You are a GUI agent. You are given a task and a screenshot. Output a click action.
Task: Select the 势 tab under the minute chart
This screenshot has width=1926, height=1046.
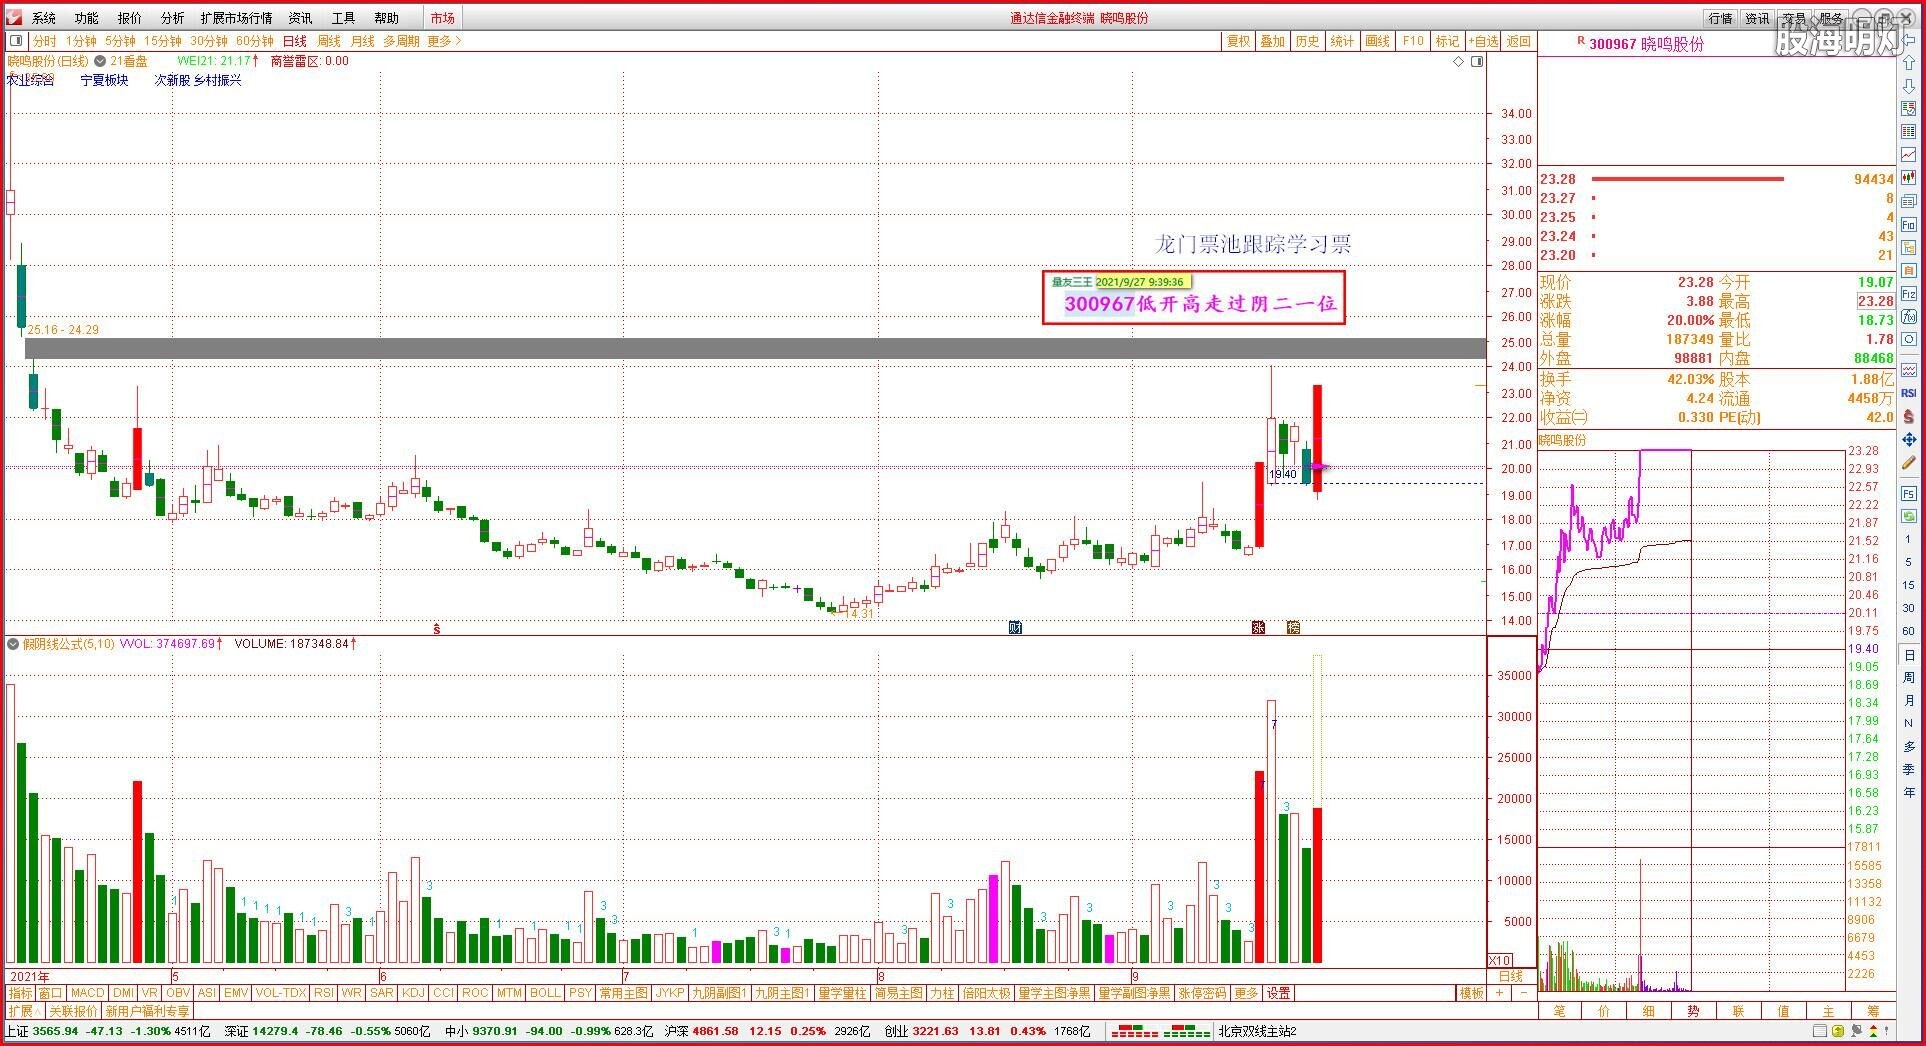pyautogui.click(x=1693, y=1011)
